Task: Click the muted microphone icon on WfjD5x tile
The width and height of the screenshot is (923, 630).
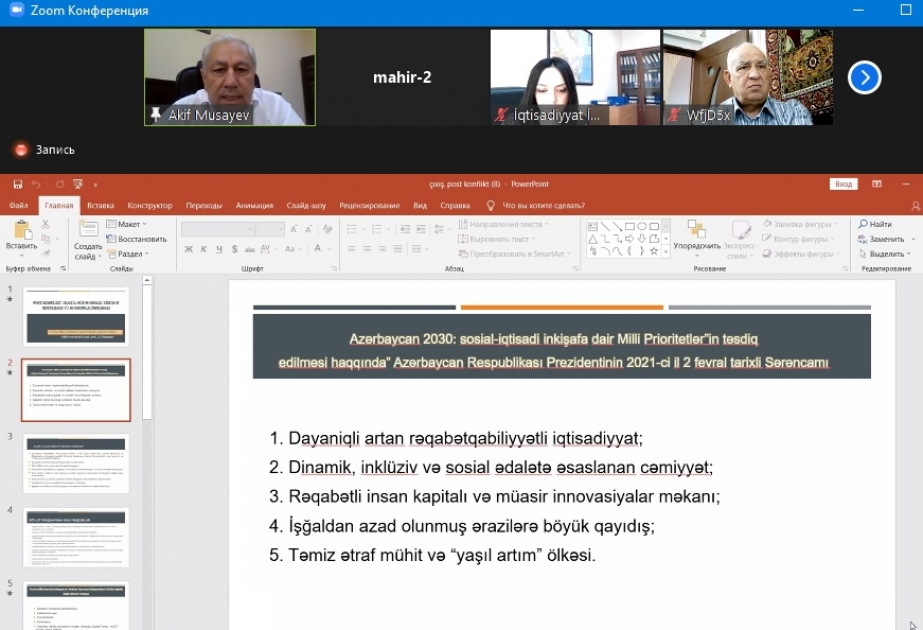Action: click(x=673, y=115)
